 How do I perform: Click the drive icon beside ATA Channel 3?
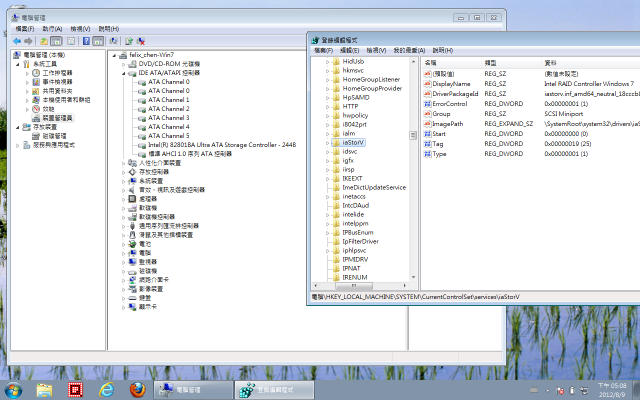tap(142, 118)
